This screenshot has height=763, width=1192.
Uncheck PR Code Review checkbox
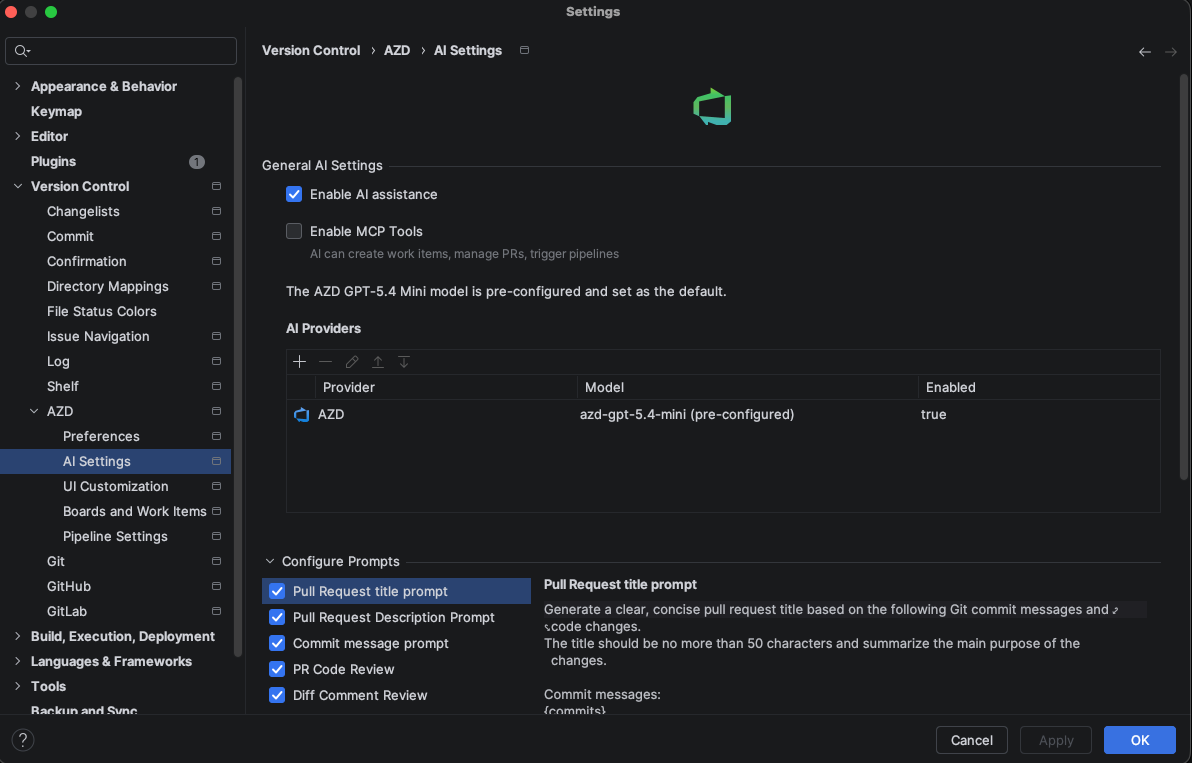pos(277,670)
